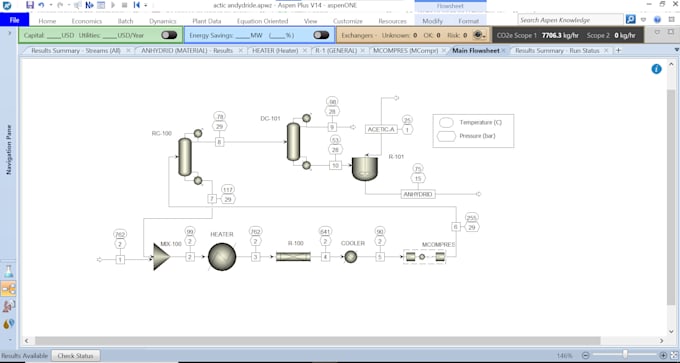Select the ANHYDRID product stream label

[x=418, y=194]
